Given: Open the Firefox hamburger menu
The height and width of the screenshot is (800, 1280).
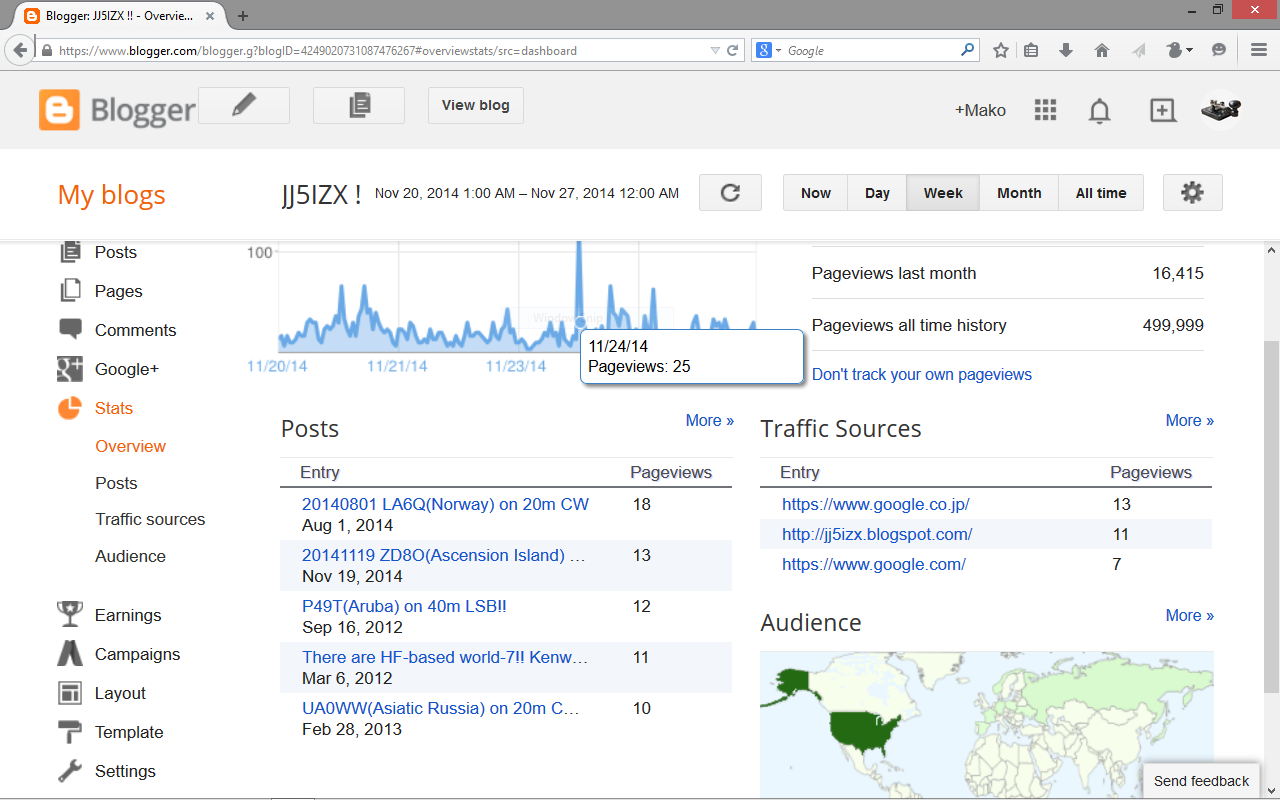Looking at the screenshot, I should pyautogui.click(x=1259, y=50).
